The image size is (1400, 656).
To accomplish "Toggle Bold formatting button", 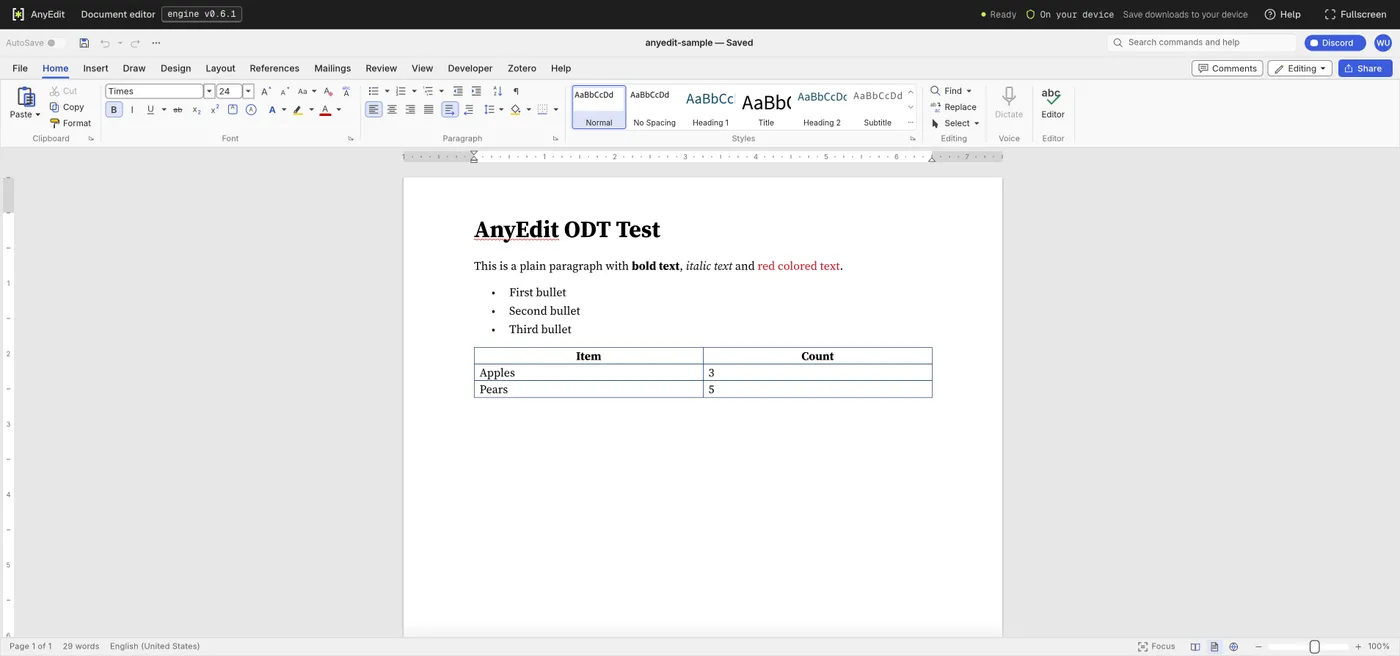I will pos(114,110).
